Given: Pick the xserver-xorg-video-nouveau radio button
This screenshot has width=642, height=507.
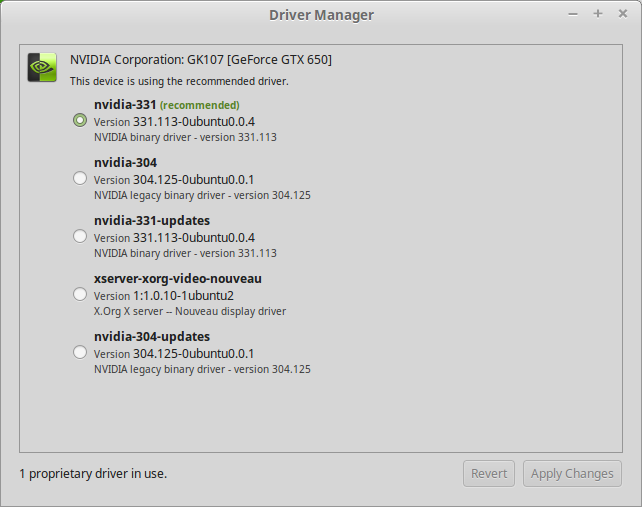Looking at the screenshot, I should 80,294.
